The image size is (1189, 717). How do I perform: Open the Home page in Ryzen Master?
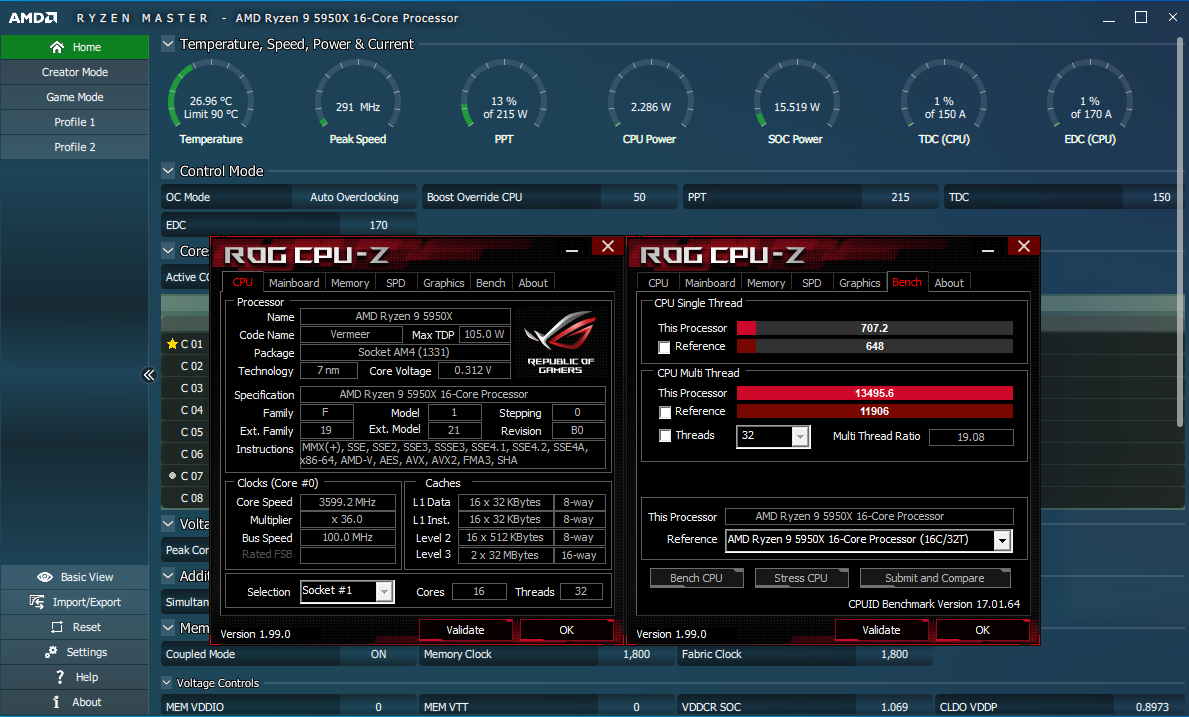pos(74,47)
